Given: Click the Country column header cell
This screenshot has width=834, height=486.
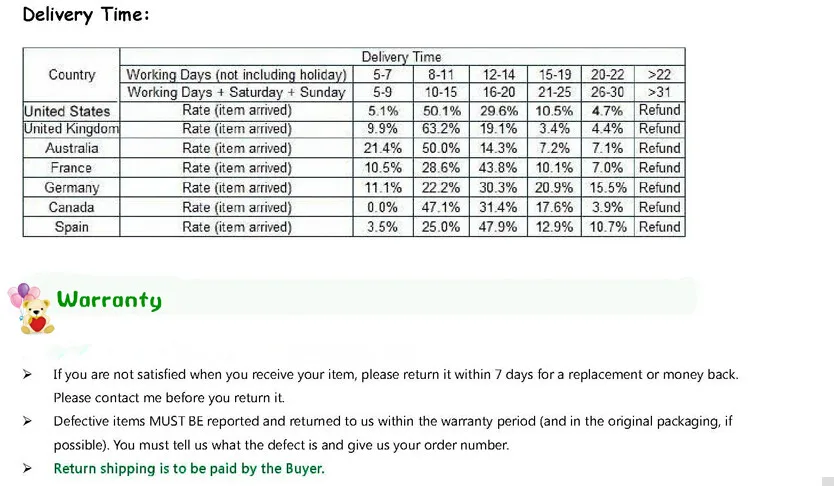Looking at the screenshot, I should click(71, 75).
